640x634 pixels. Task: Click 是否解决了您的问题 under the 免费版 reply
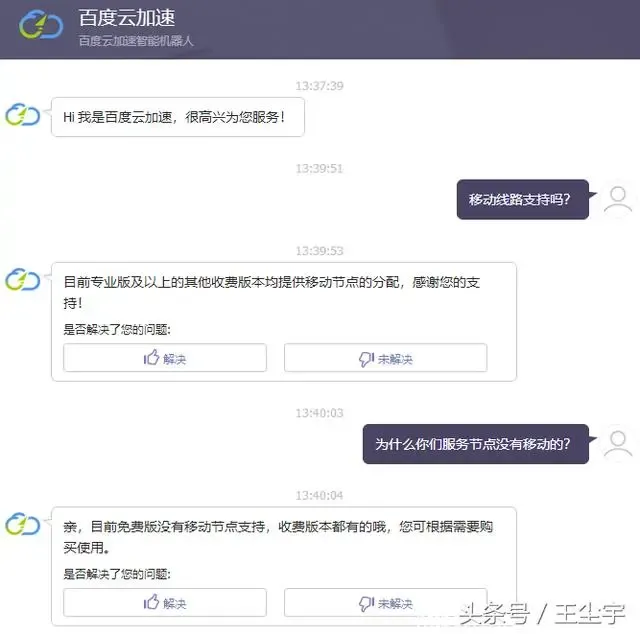[117, 574]
